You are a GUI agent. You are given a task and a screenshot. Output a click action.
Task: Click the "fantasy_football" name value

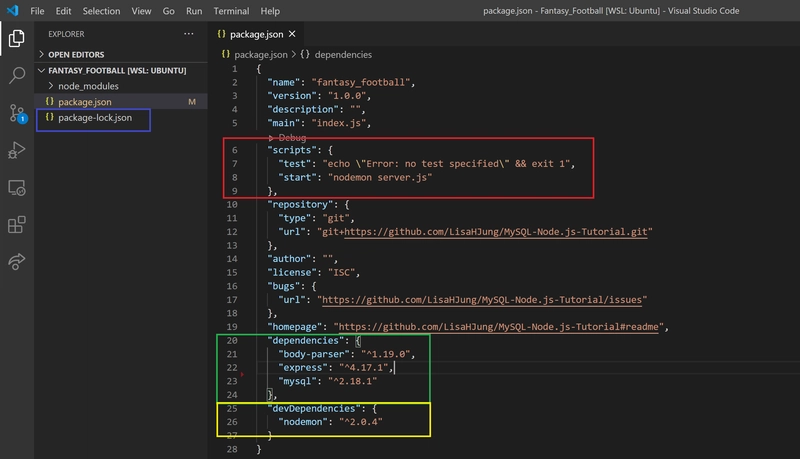click(x=361, y=82)
